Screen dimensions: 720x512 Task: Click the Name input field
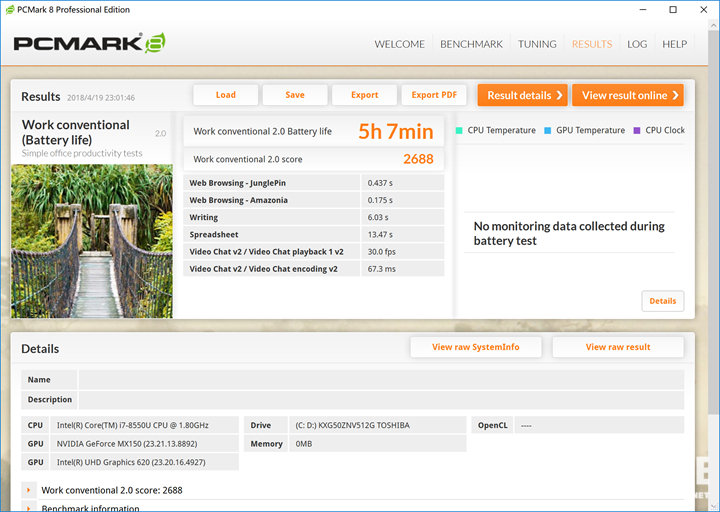(381, 380)
